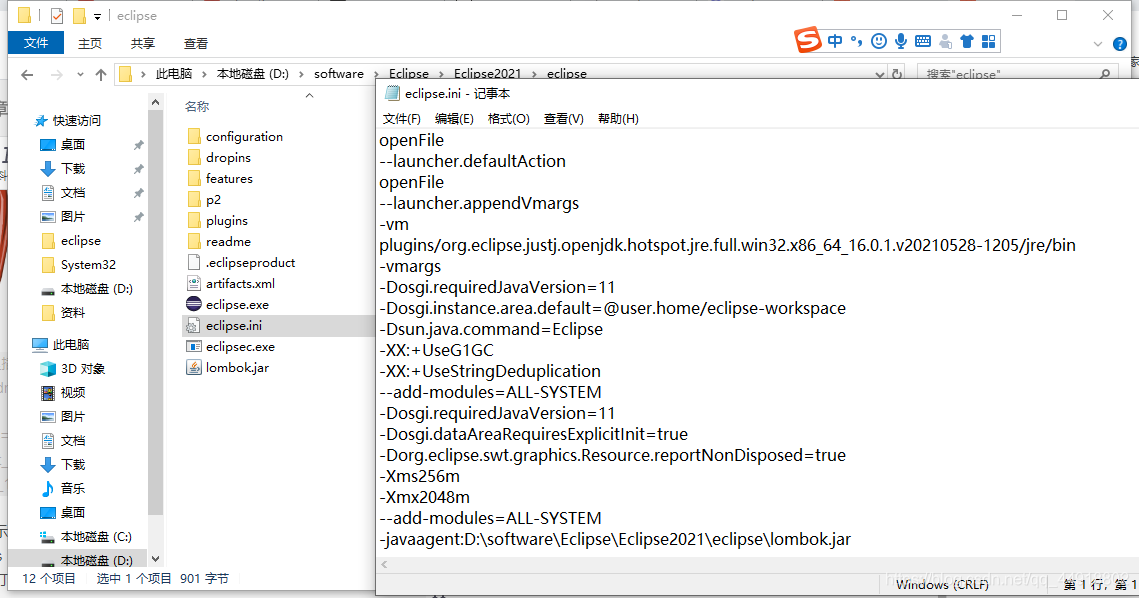Image resolution: width=1139 pixels, height=598 pixels.
Task: Open the Sogou toolbar chevron dropdown
Action: (1097, 42)
